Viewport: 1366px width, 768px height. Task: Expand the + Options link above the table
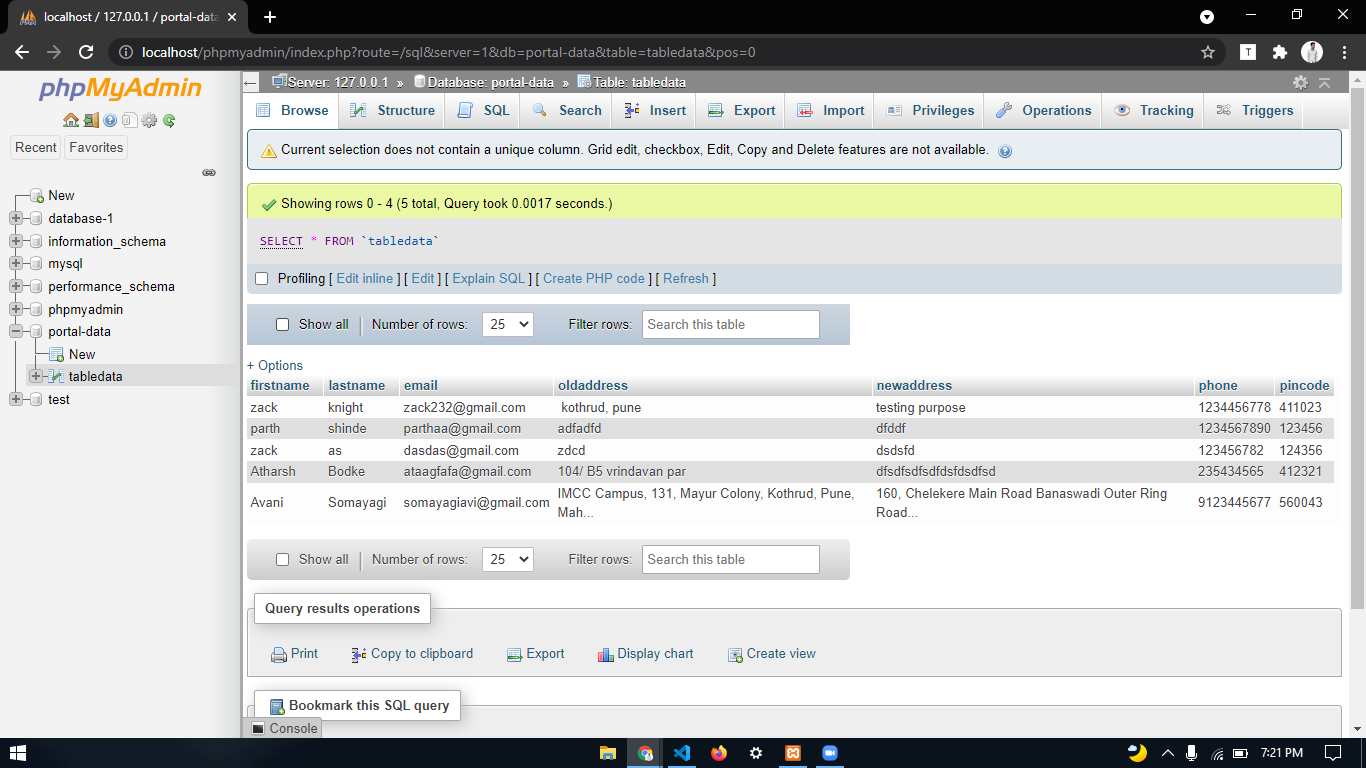tap(275, 365)
